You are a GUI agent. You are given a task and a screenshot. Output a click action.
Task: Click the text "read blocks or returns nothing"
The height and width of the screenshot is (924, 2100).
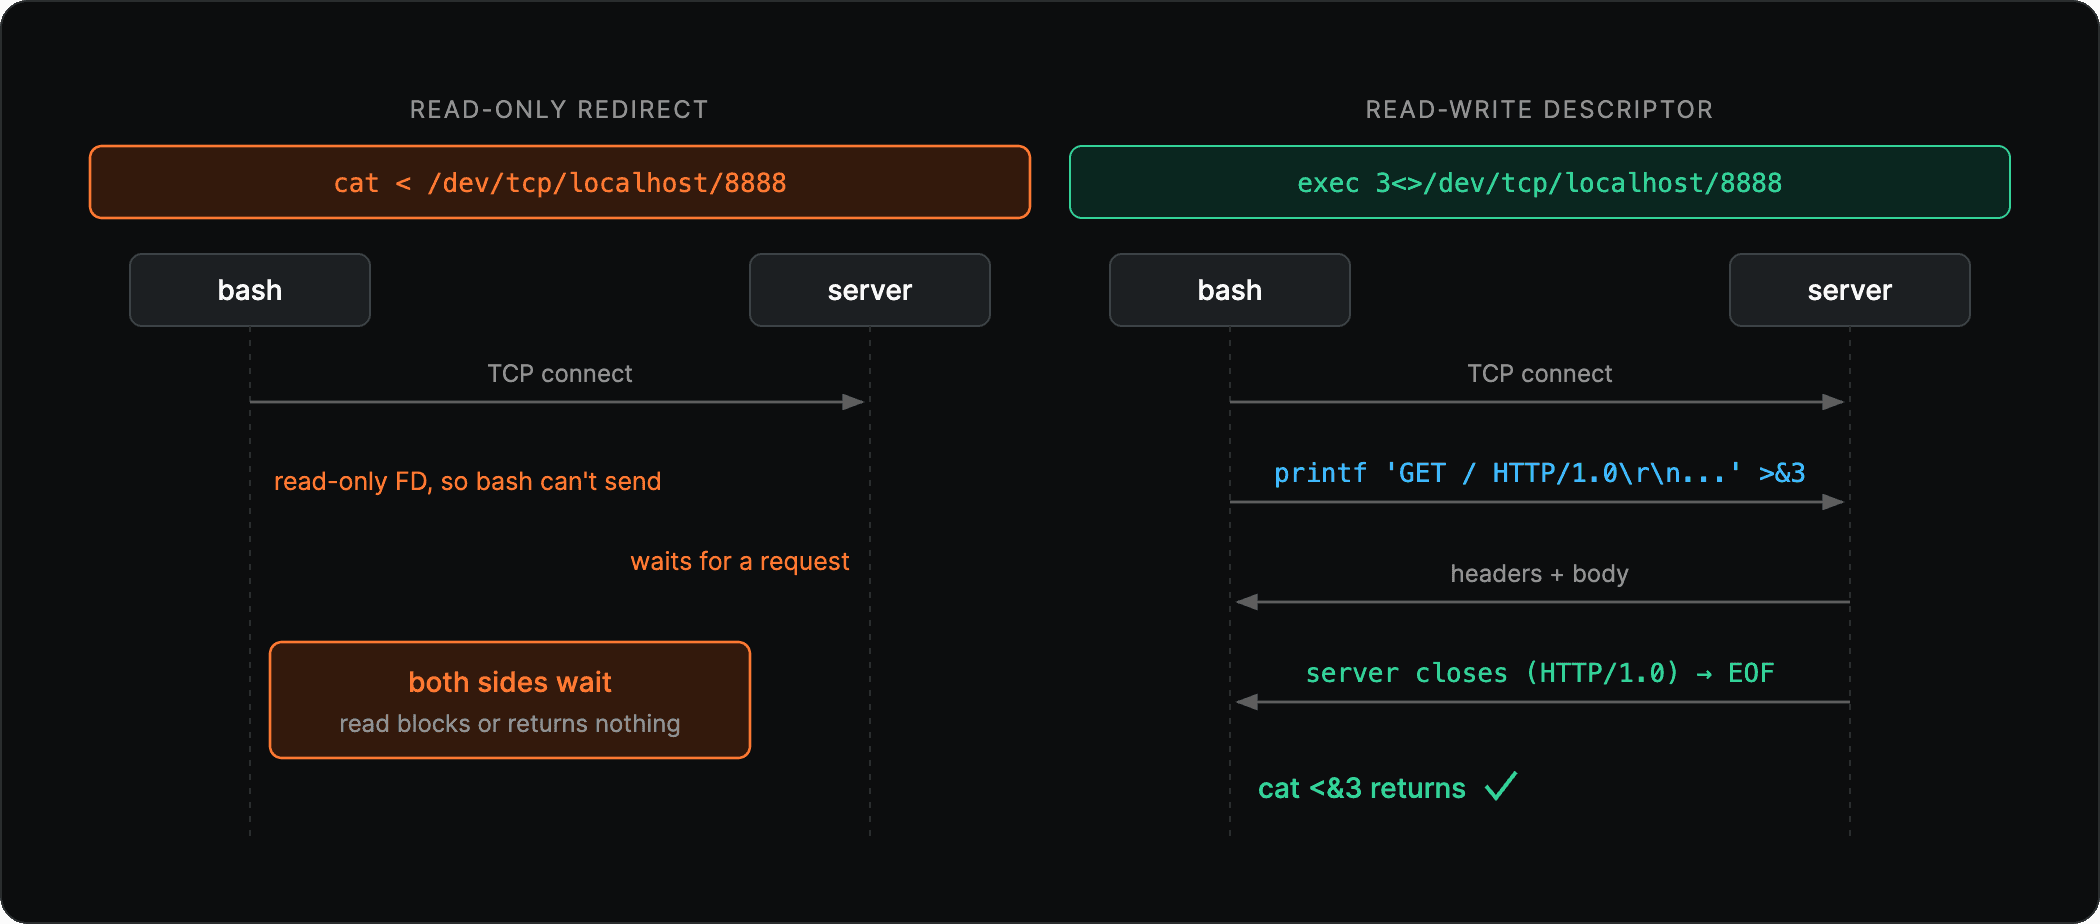[510, 724]
